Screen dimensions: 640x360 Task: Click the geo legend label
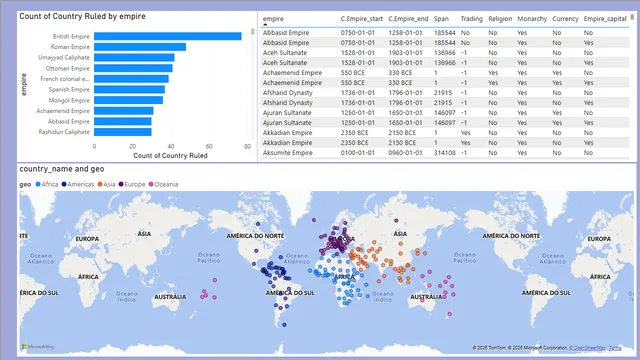25,184
